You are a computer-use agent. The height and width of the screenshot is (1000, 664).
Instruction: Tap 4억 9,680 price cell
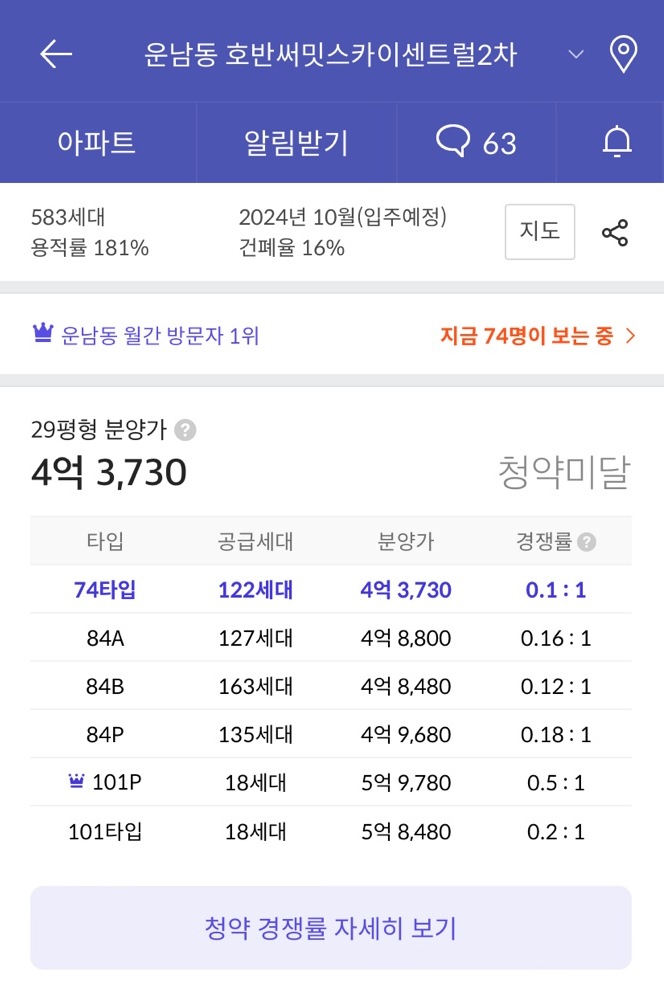[x=406, y=735]
